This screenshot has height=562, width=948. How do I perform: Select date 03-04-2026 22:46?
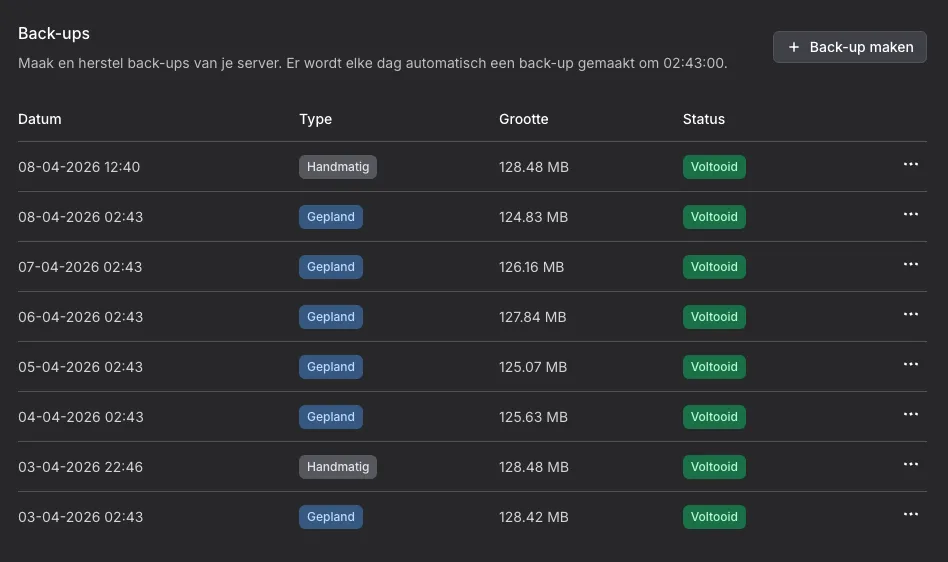click(80, 467)
